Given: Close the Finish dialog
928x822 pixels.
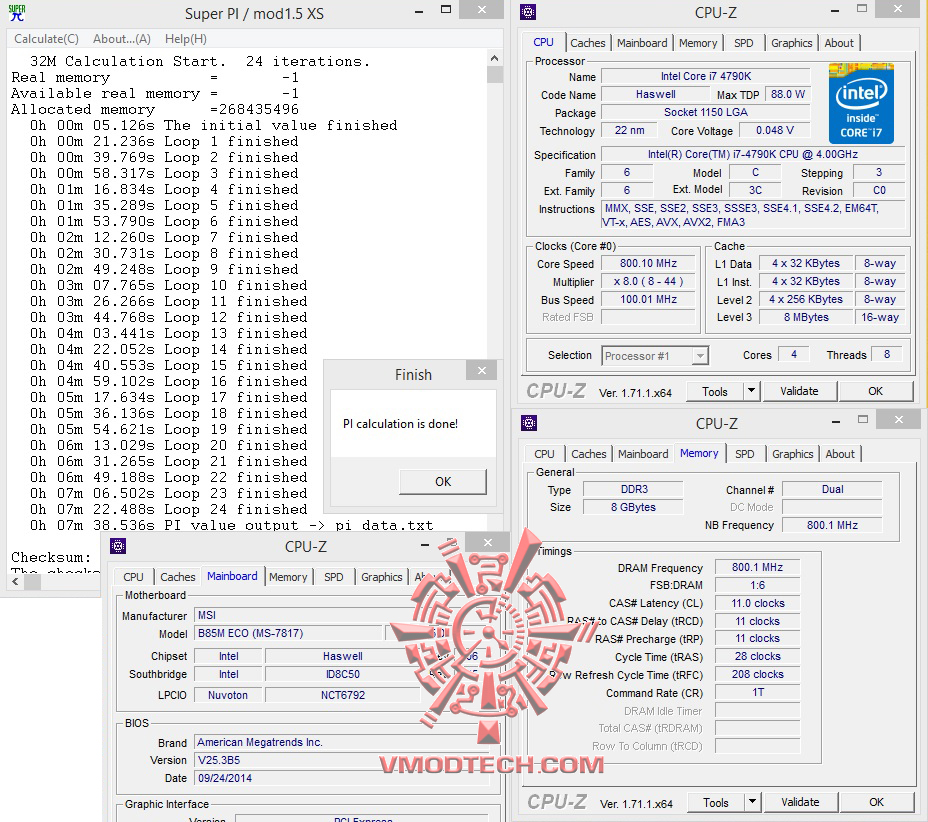Looking at the screenshot, I should click(x=482, y=370).
